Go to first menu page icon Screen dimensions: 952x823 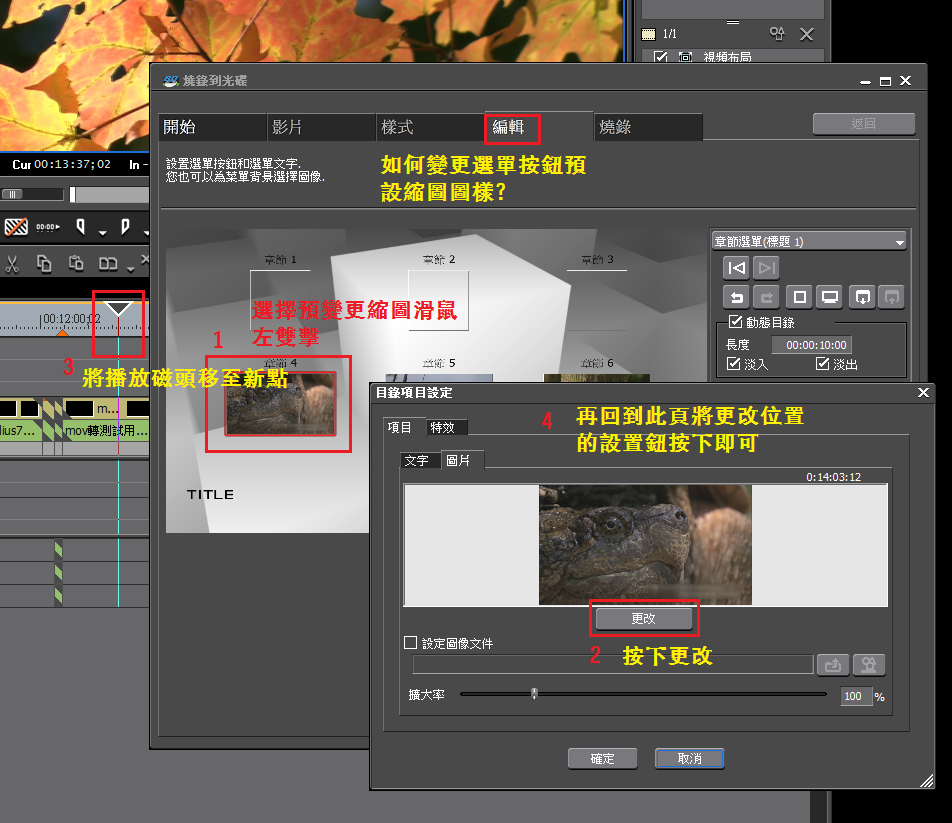point(736,268)
